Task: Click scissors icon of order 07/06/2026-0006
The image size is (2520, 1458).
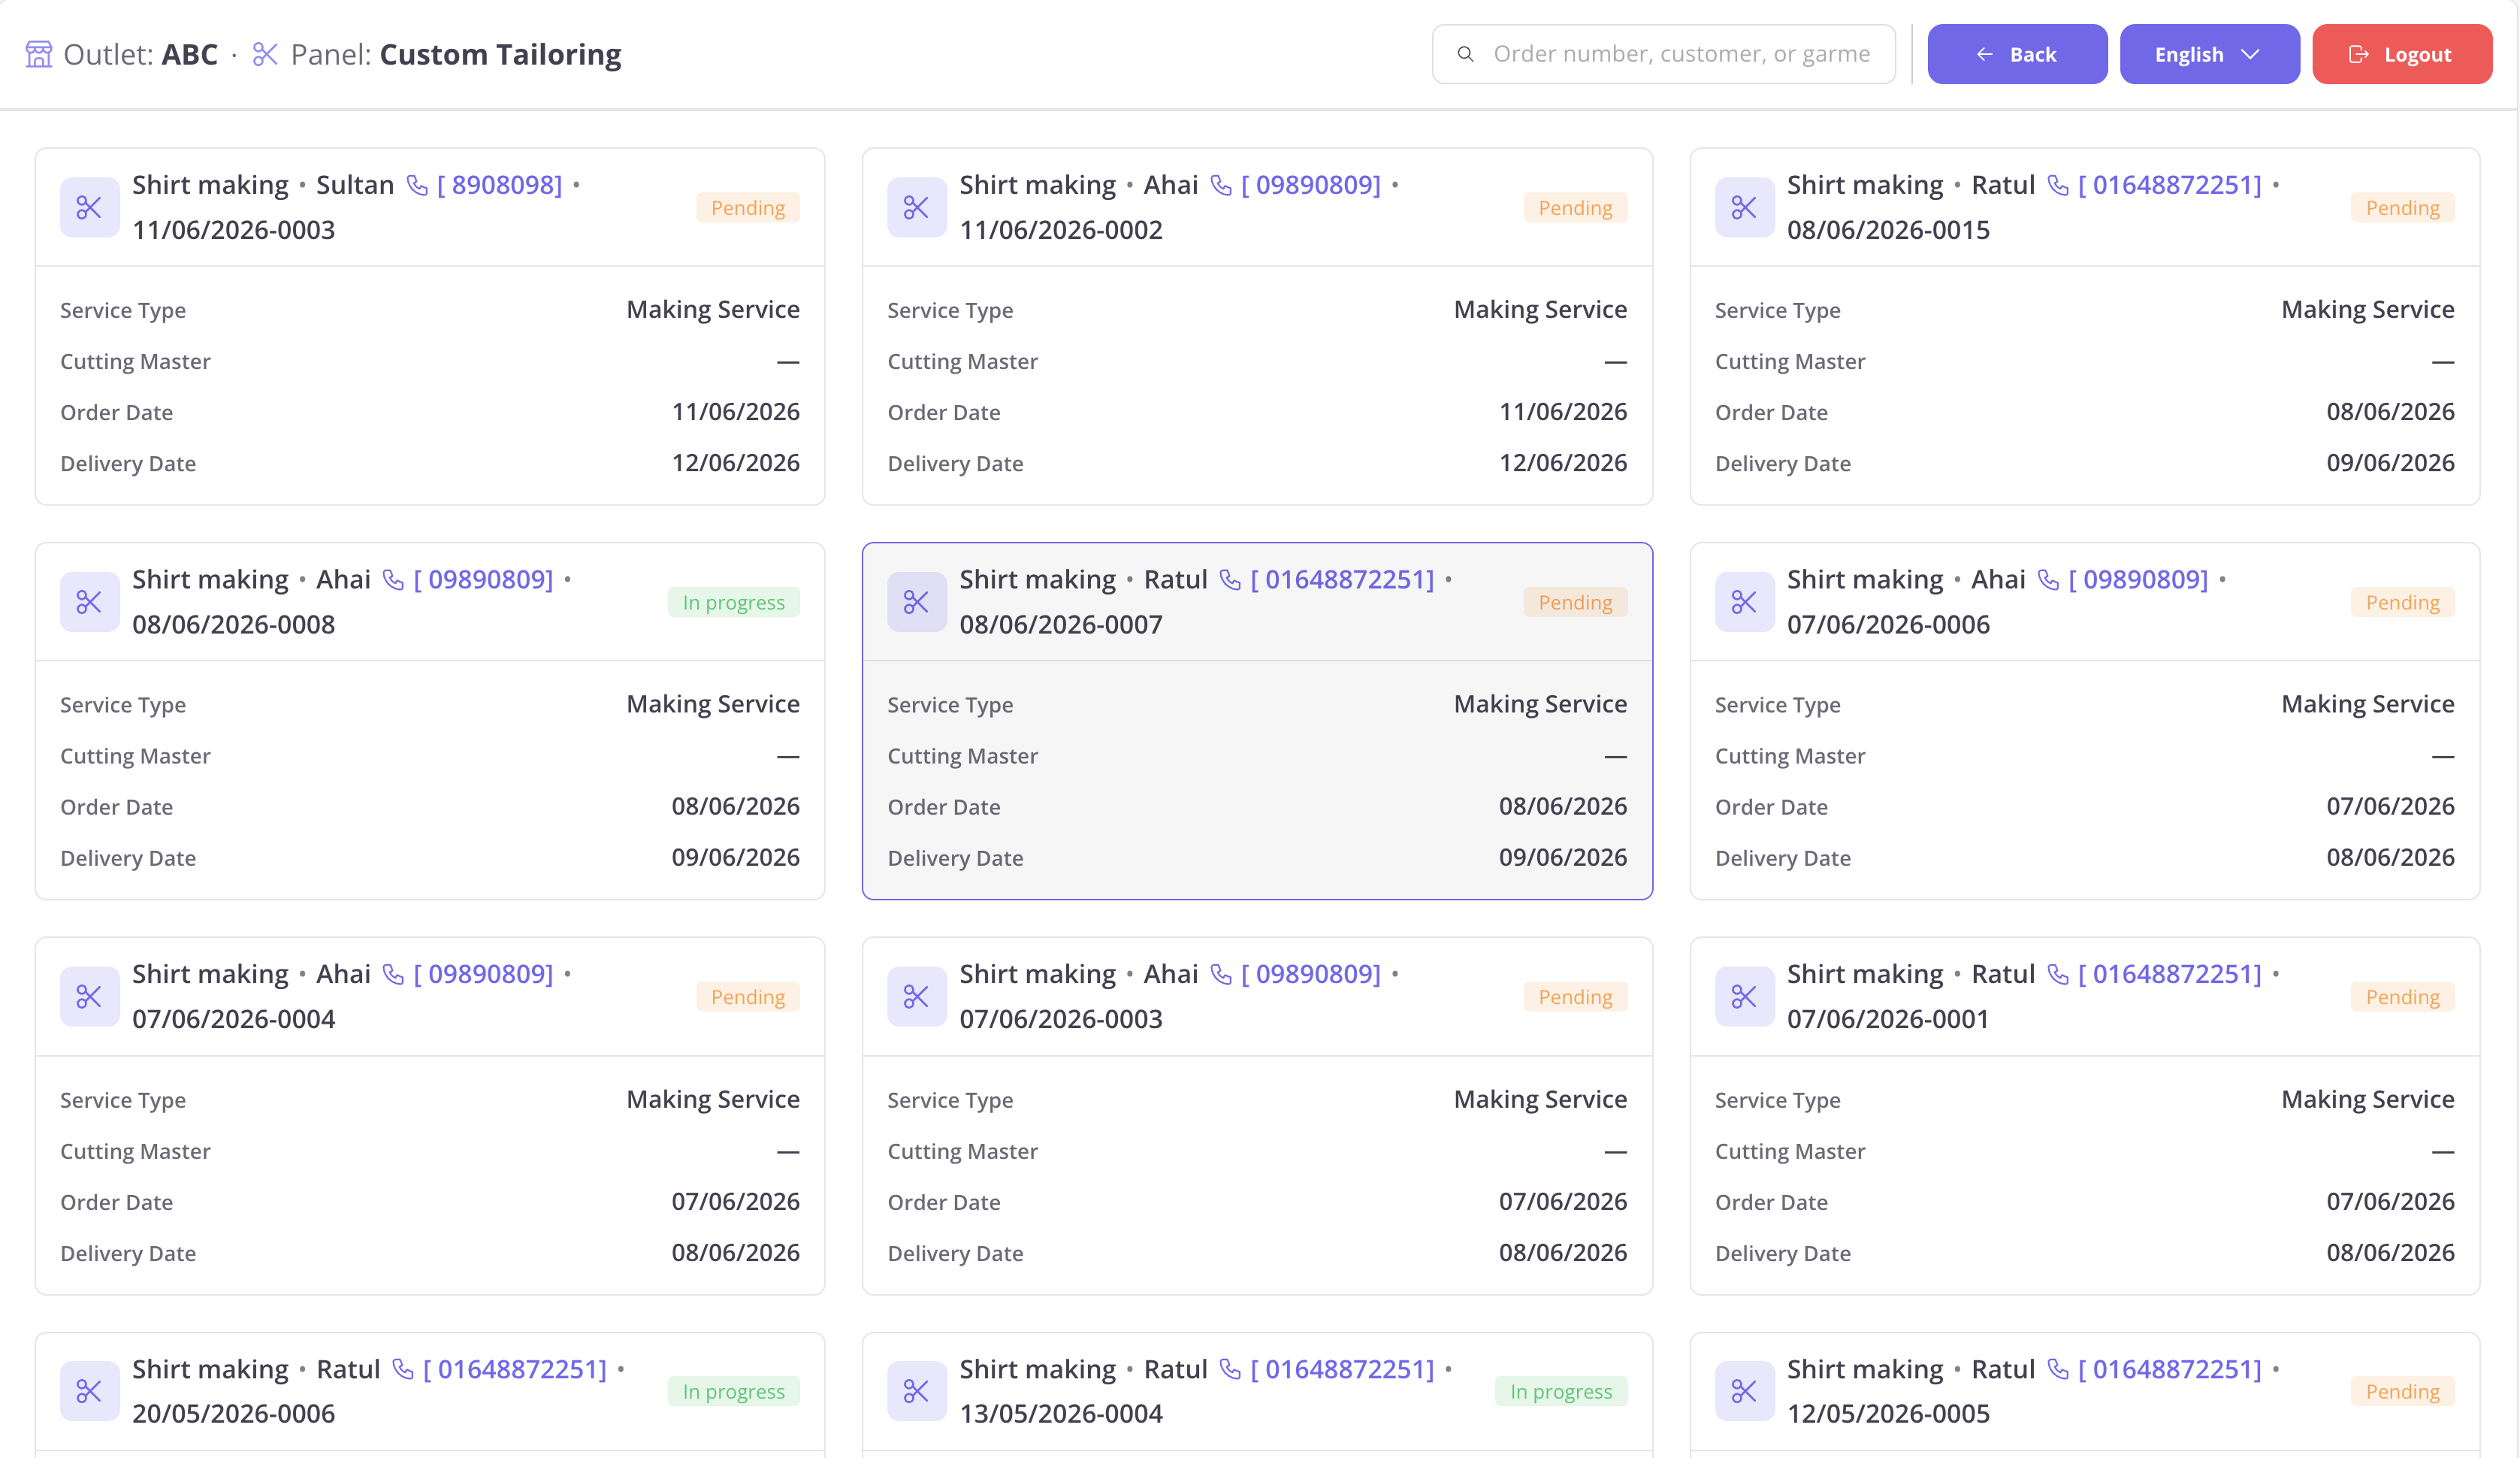Action: click(1744, 602)
